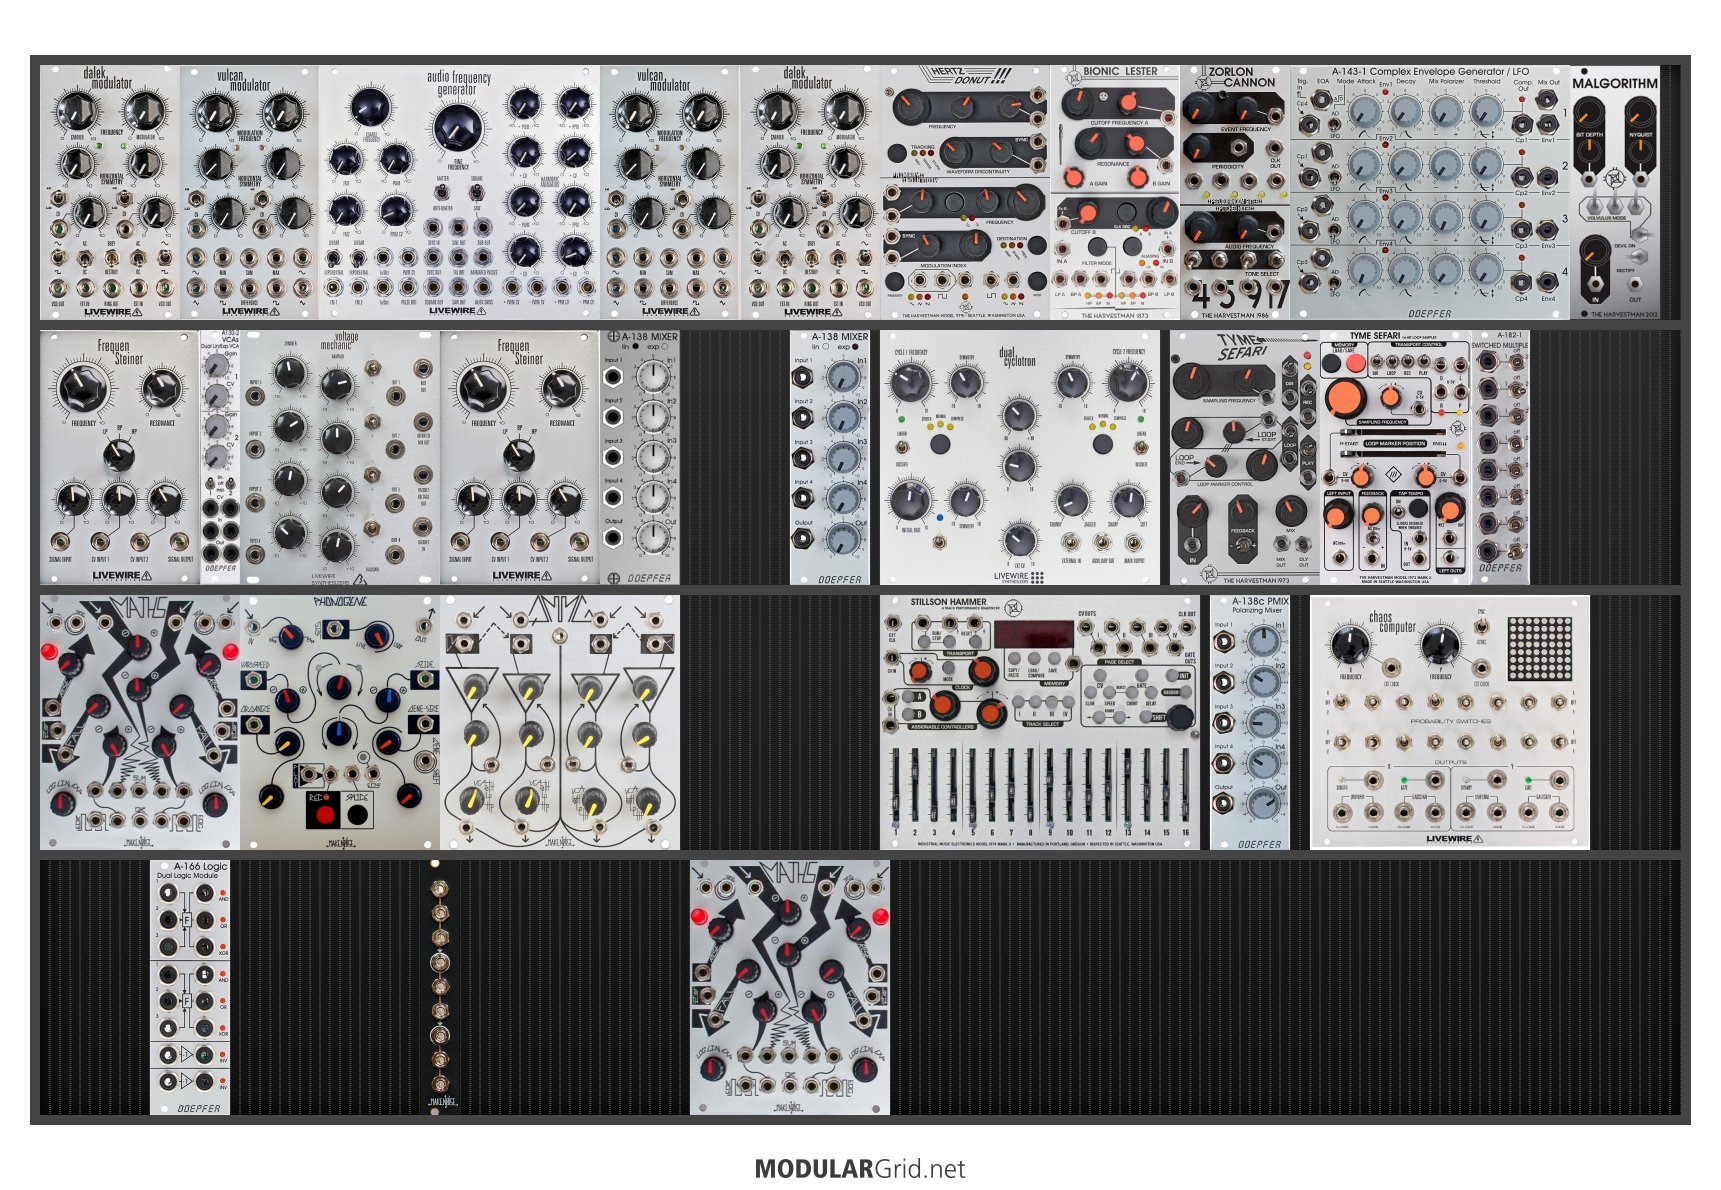The height and width of the screenshot is (1190, 1721).
Task: Select the audio frequency generator module
Action: point(460,192)
